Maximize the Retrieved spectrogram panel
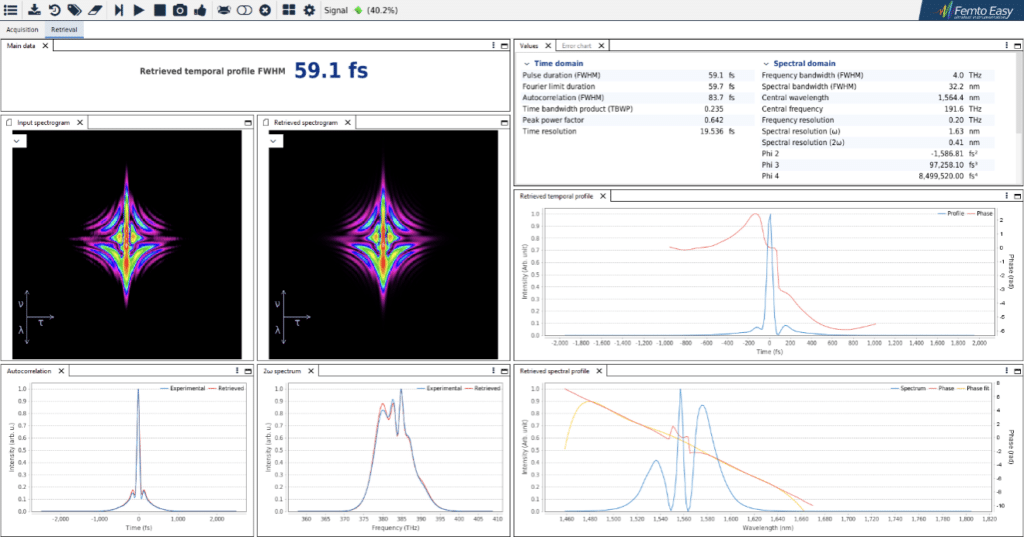The height and width of the screenshot is (537, 1024). 504,122
